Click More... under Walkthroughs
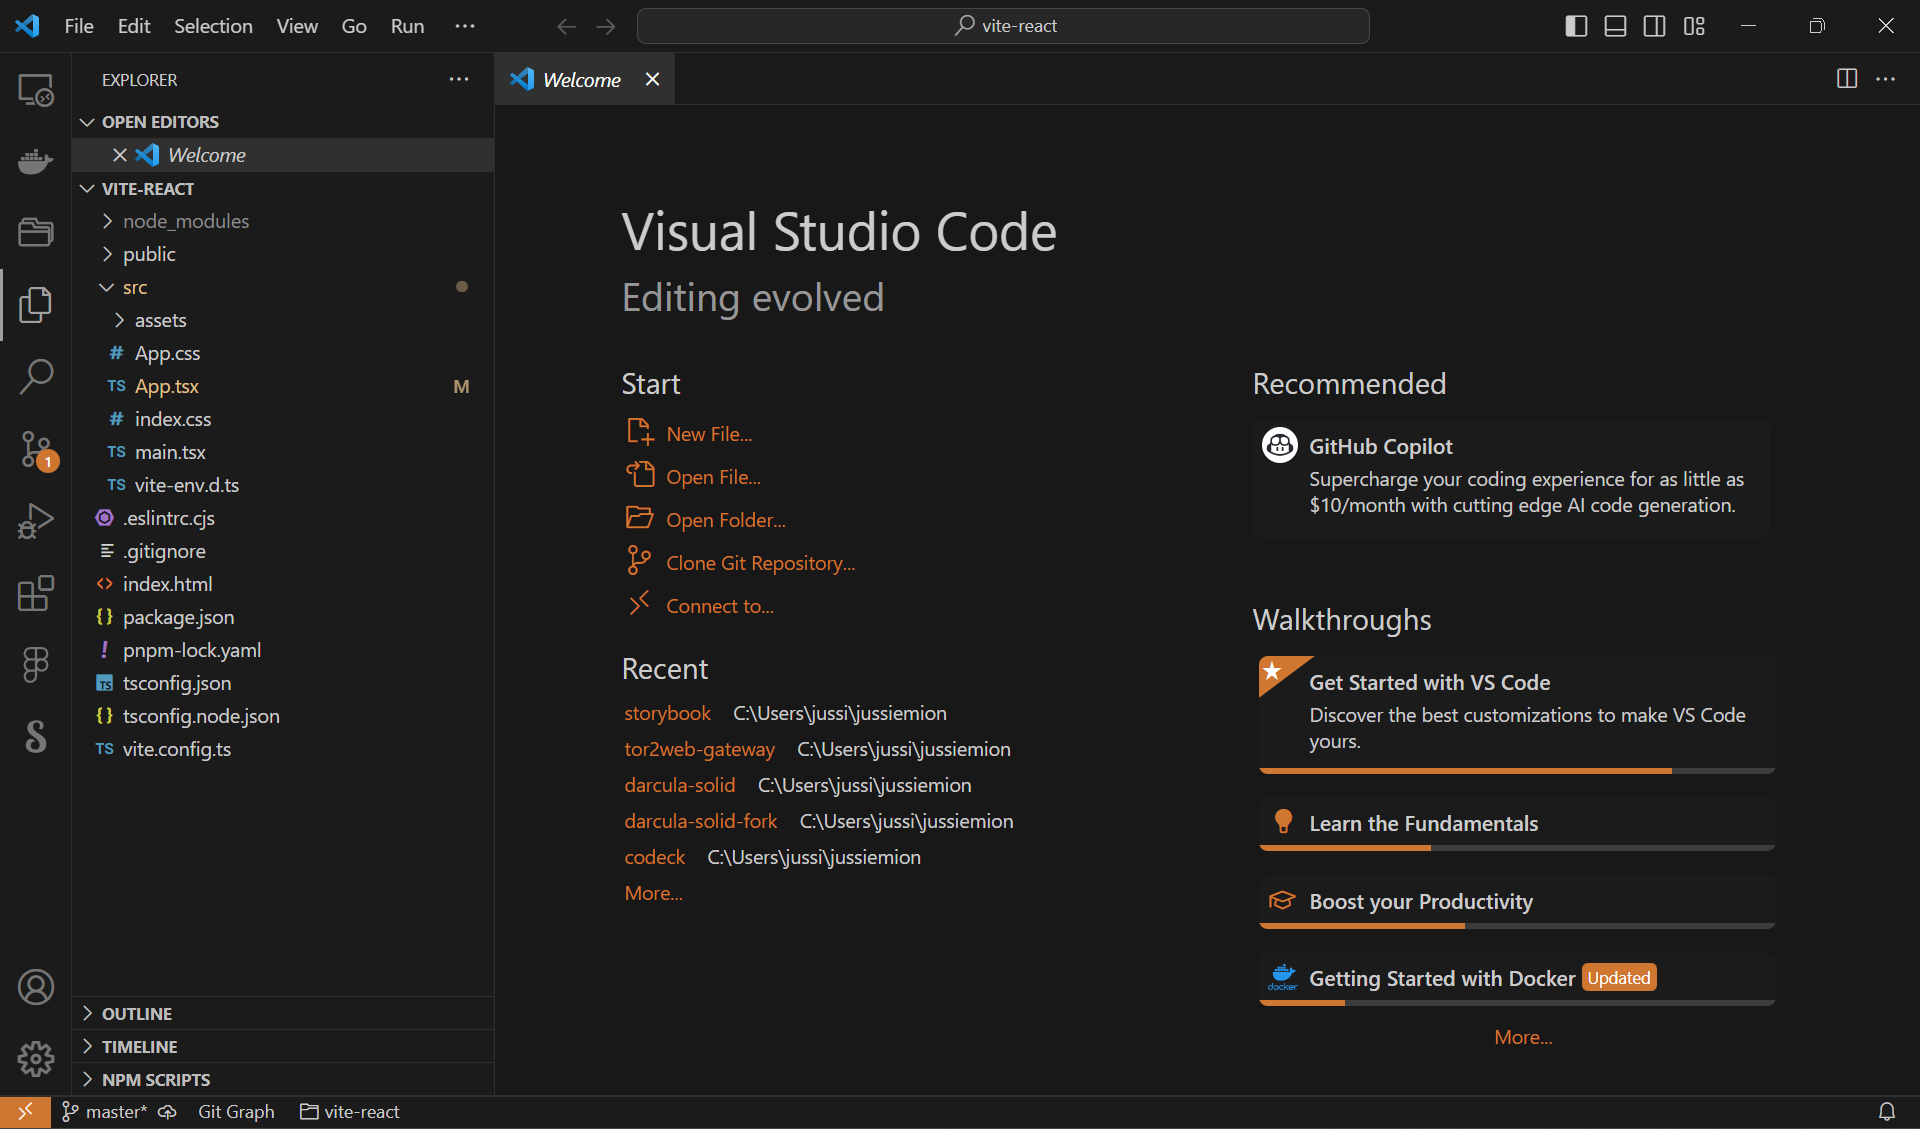 (1523, 1037)
